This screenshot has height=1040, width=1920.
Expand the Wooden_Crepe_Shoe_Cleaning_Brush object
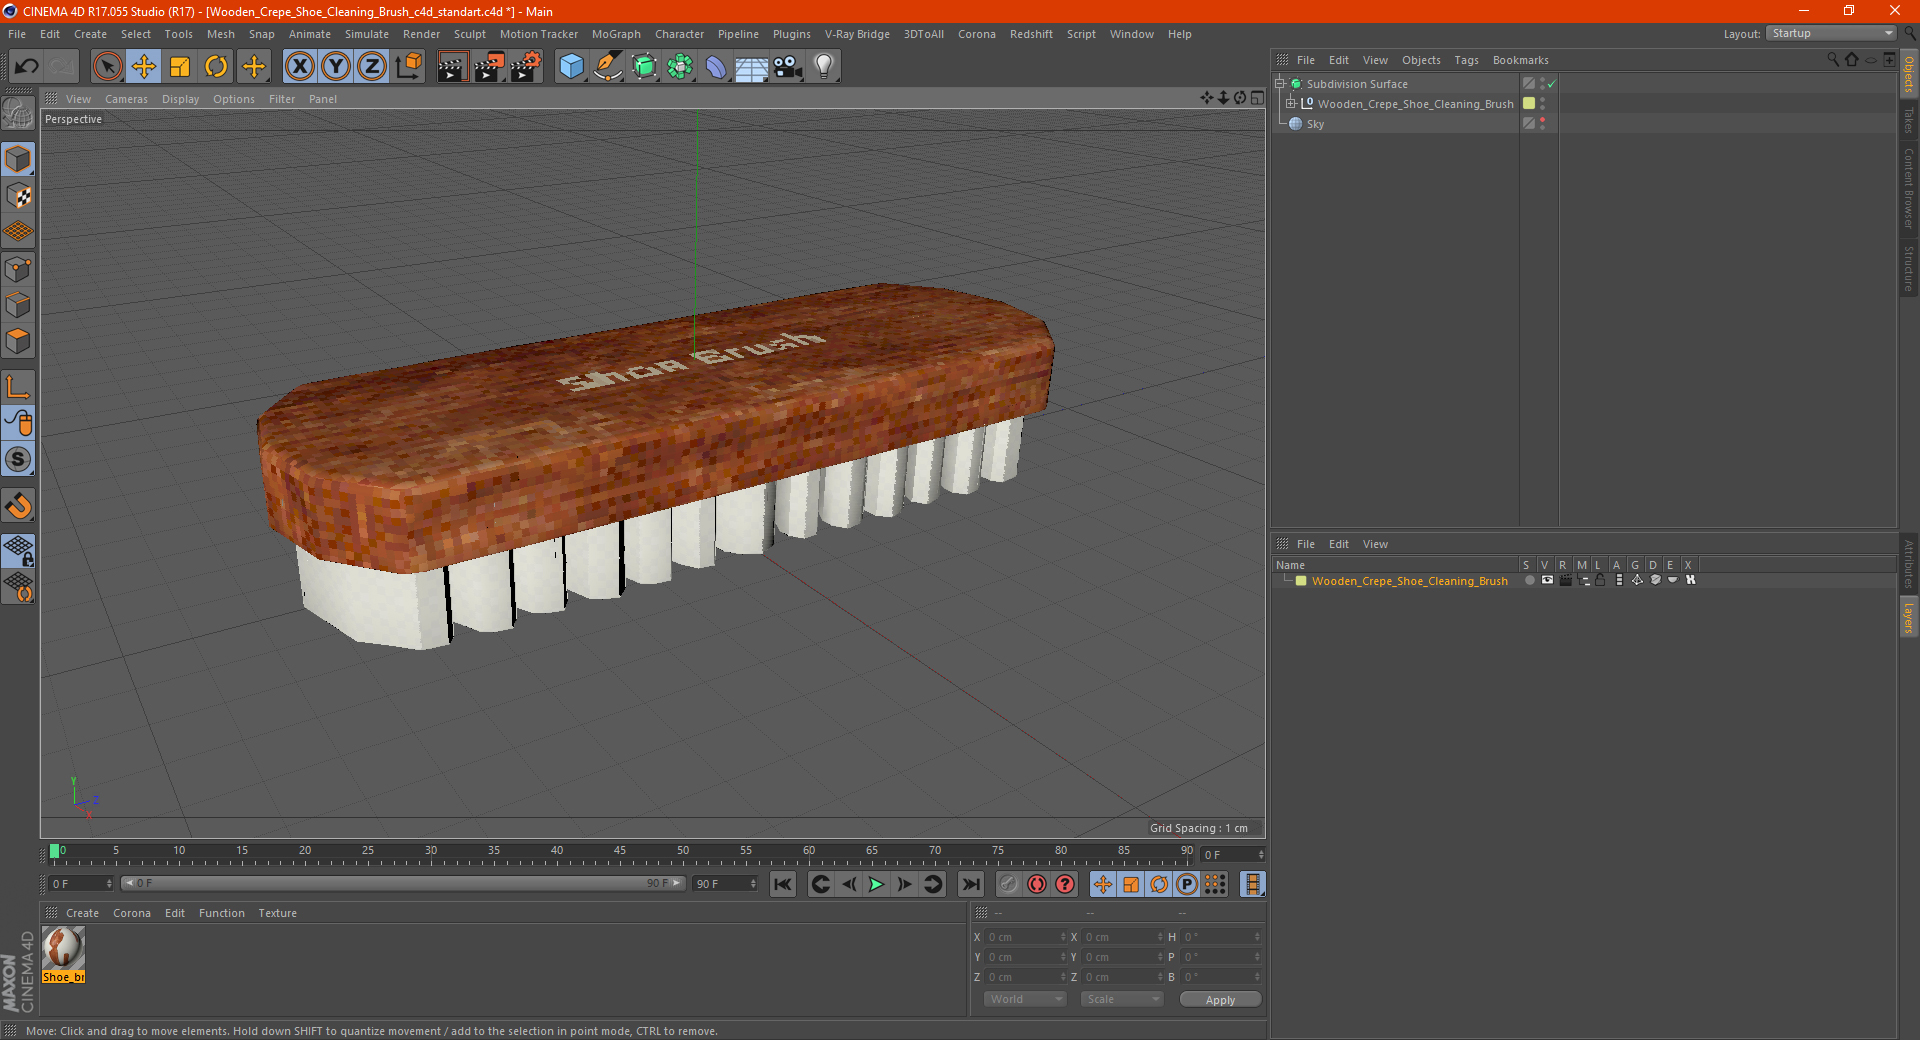(1291, 103)
